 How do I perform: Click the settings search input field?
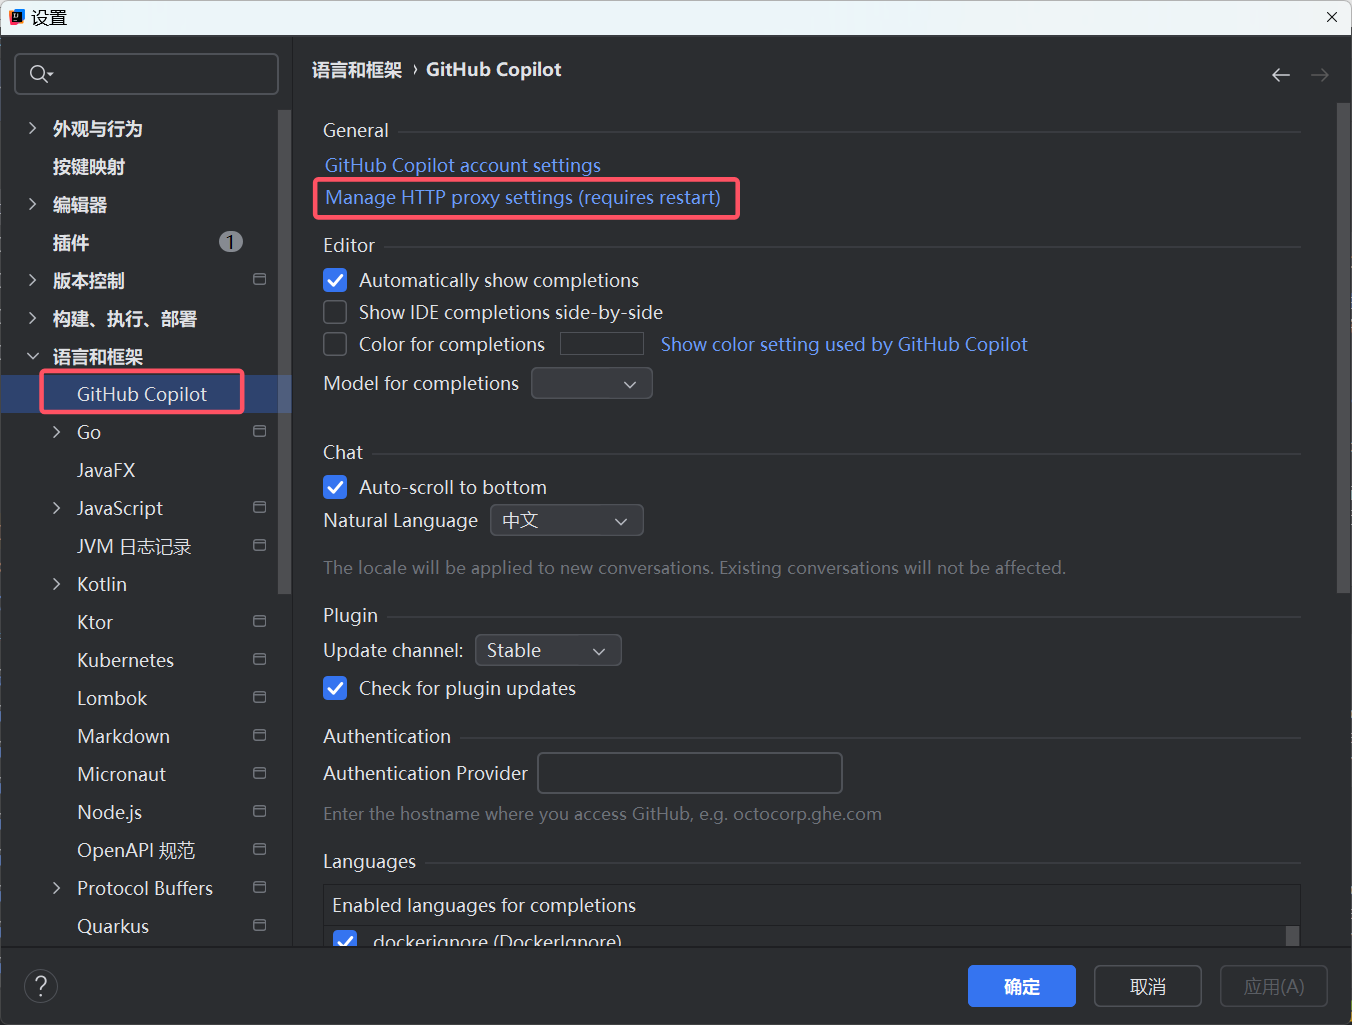[147, 74]
